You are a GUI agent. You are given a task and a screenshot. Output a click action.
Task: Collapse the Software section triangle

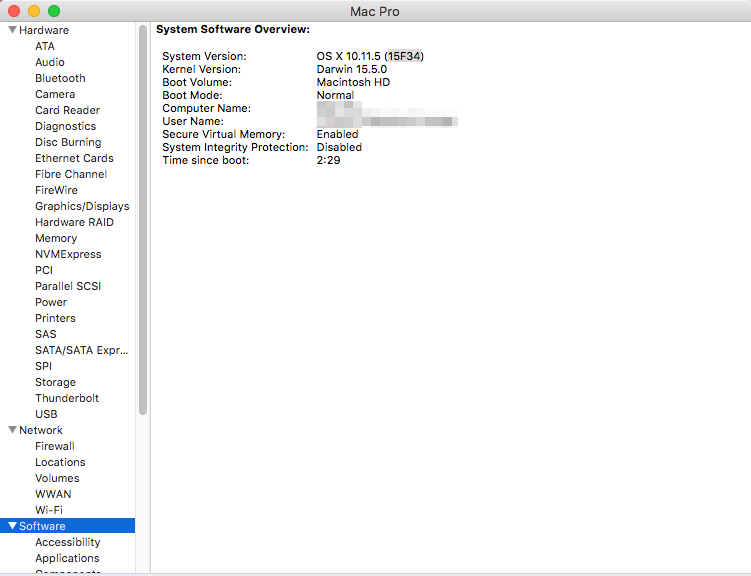(13, 526)
